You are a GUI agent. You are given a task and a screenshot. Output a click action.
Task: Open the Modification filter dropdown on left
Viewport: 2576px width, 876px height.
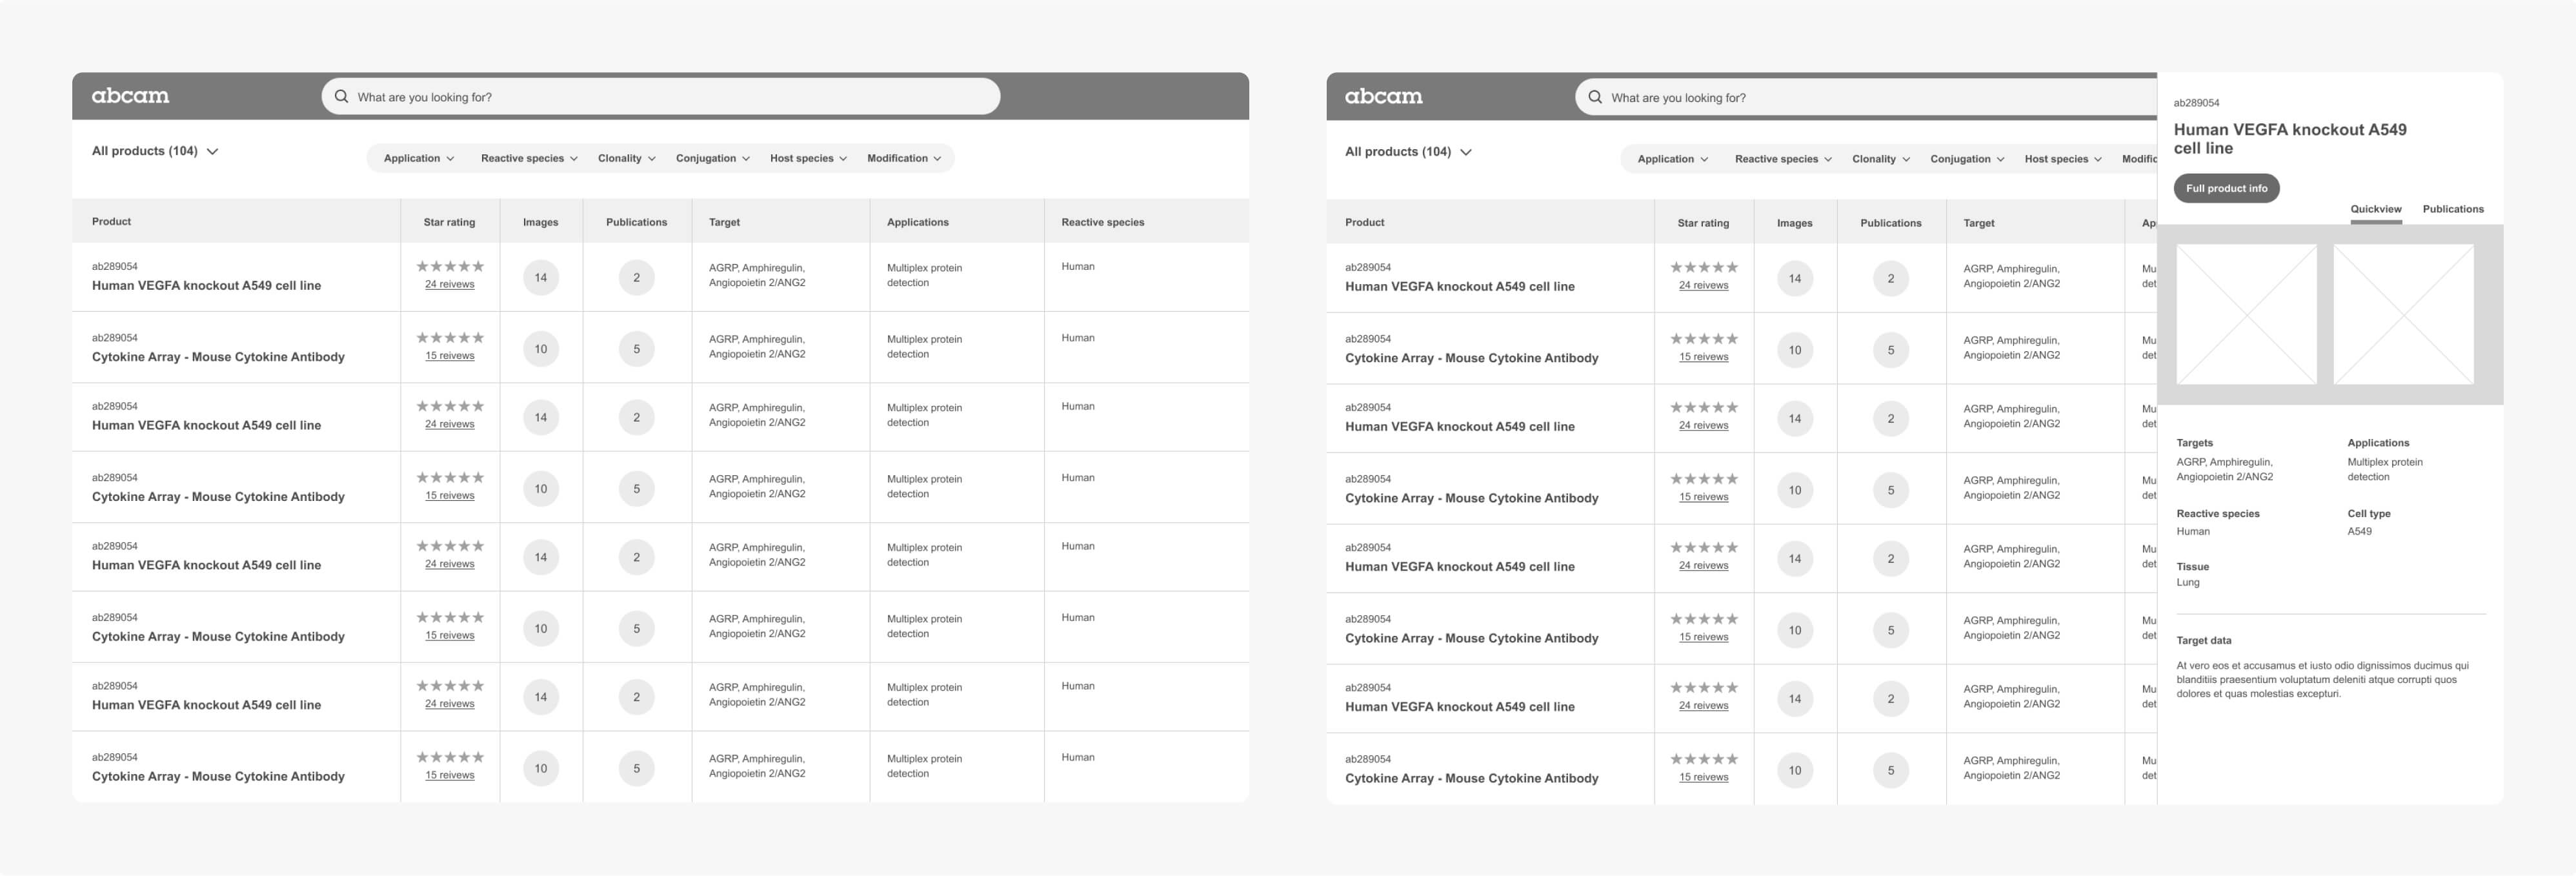pos(904,158)
